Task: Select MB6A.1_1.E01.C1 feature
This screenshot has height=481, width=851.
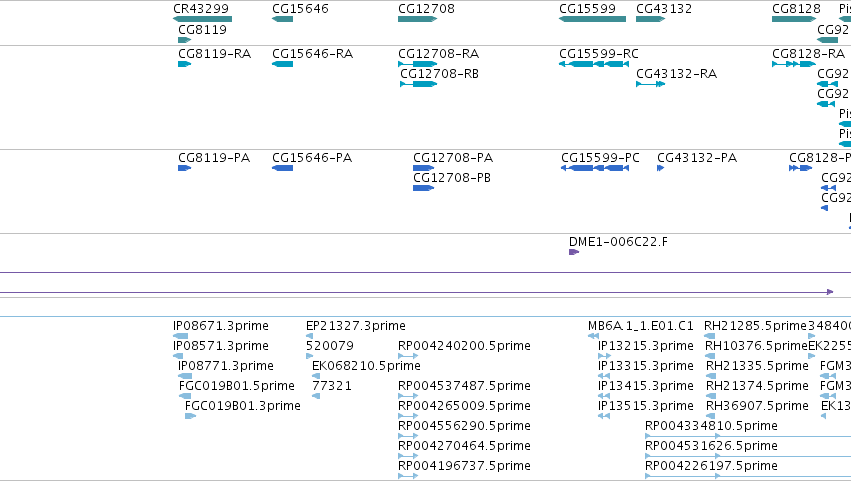Action: coord(593,336)
